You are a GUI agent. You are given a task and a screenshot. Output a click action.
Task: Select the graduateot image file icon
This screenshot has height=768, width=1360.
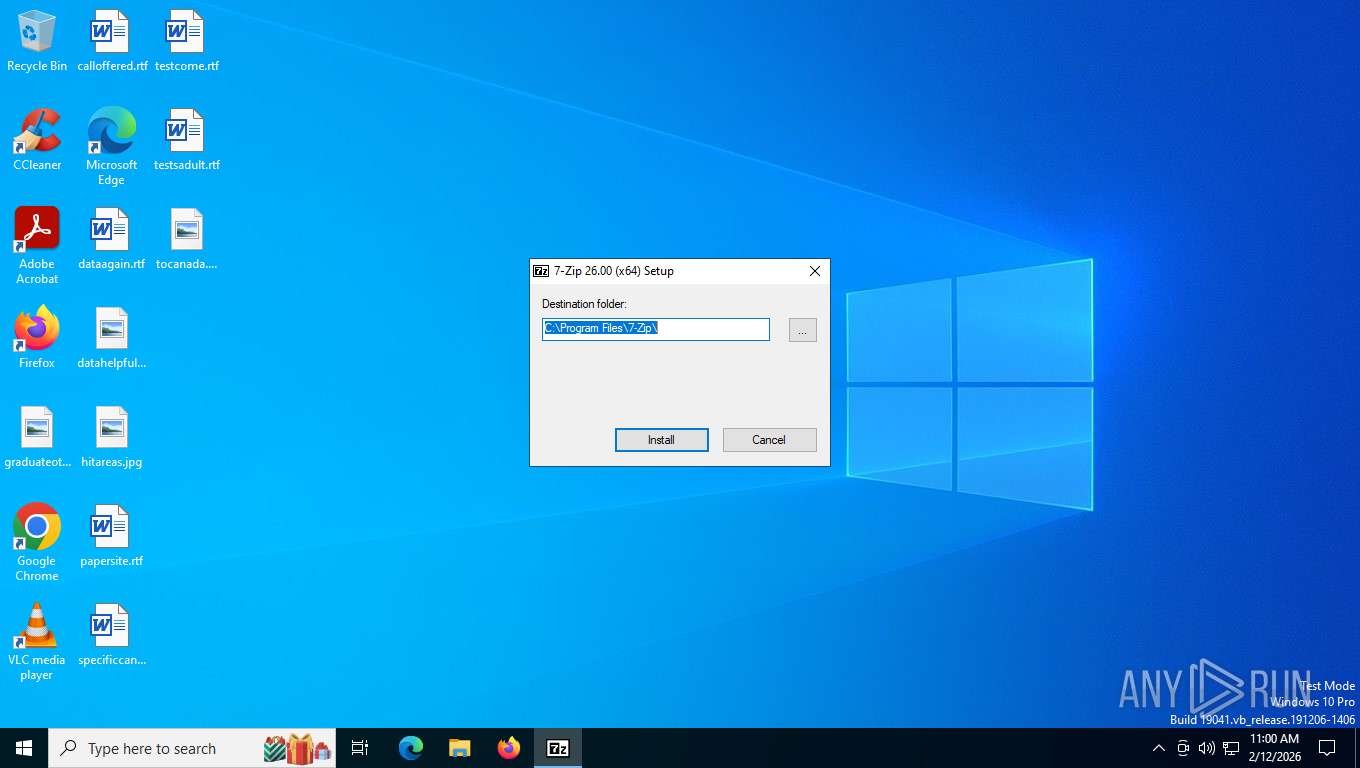tap(38, 437)
